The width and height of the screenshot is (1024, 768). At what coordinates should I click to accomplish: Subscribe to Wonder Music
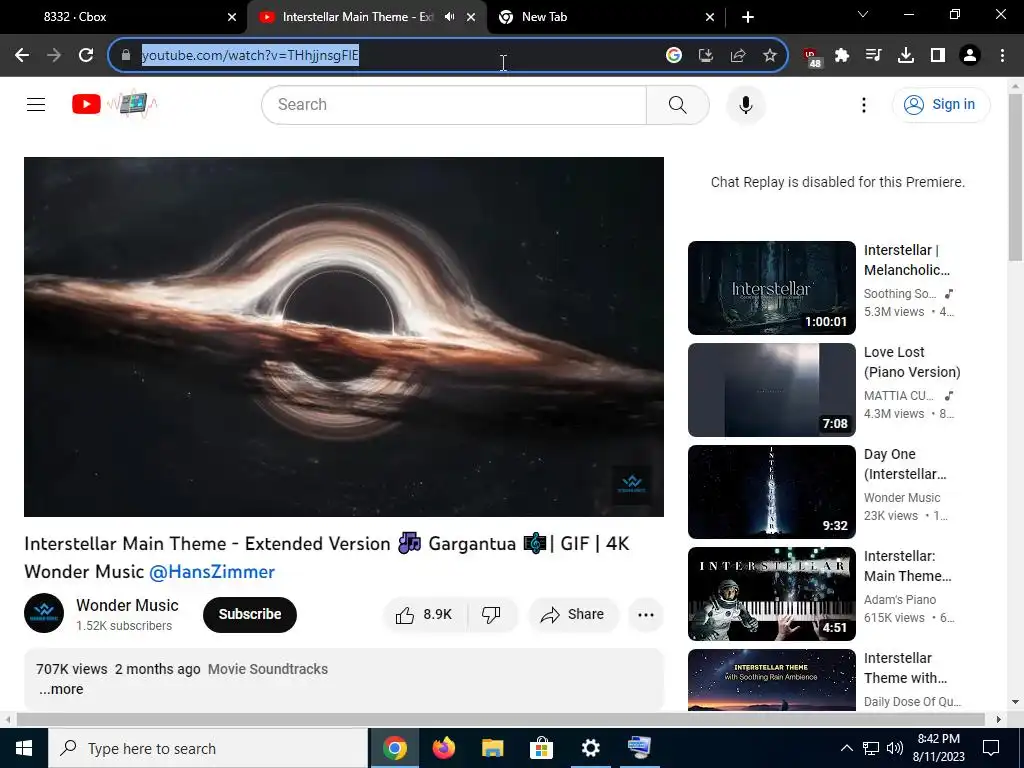(x=249, y=615)
